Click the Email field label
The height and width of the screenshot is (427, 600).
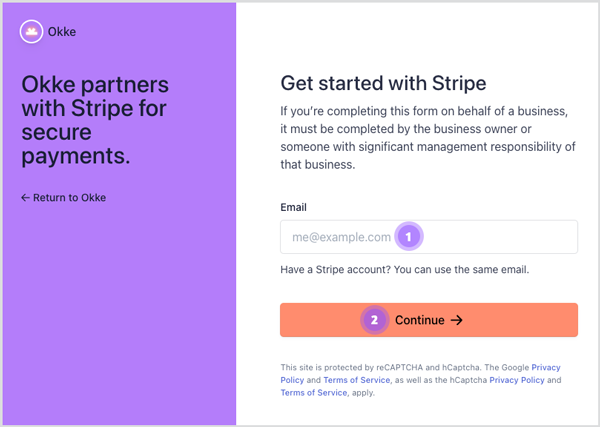pyautogui.click(x=293, y=207)
